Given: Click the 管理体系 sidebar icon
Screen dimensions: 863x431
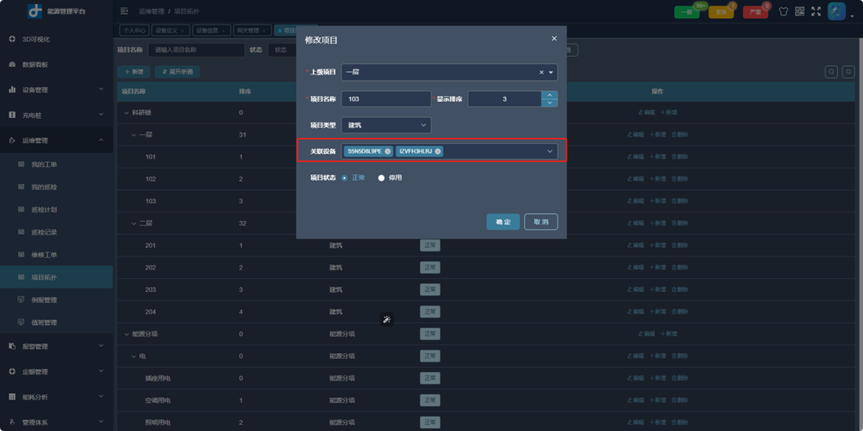Looking at the screenshot, I should tap(12, 422).
